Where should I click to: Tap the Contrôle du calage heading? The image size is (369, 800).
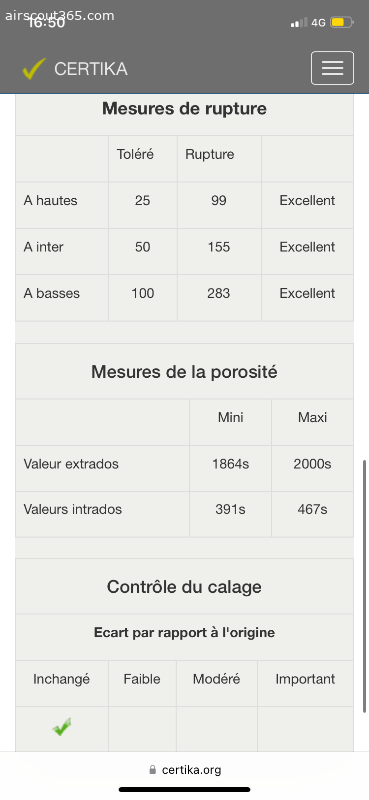coord(184,587)
